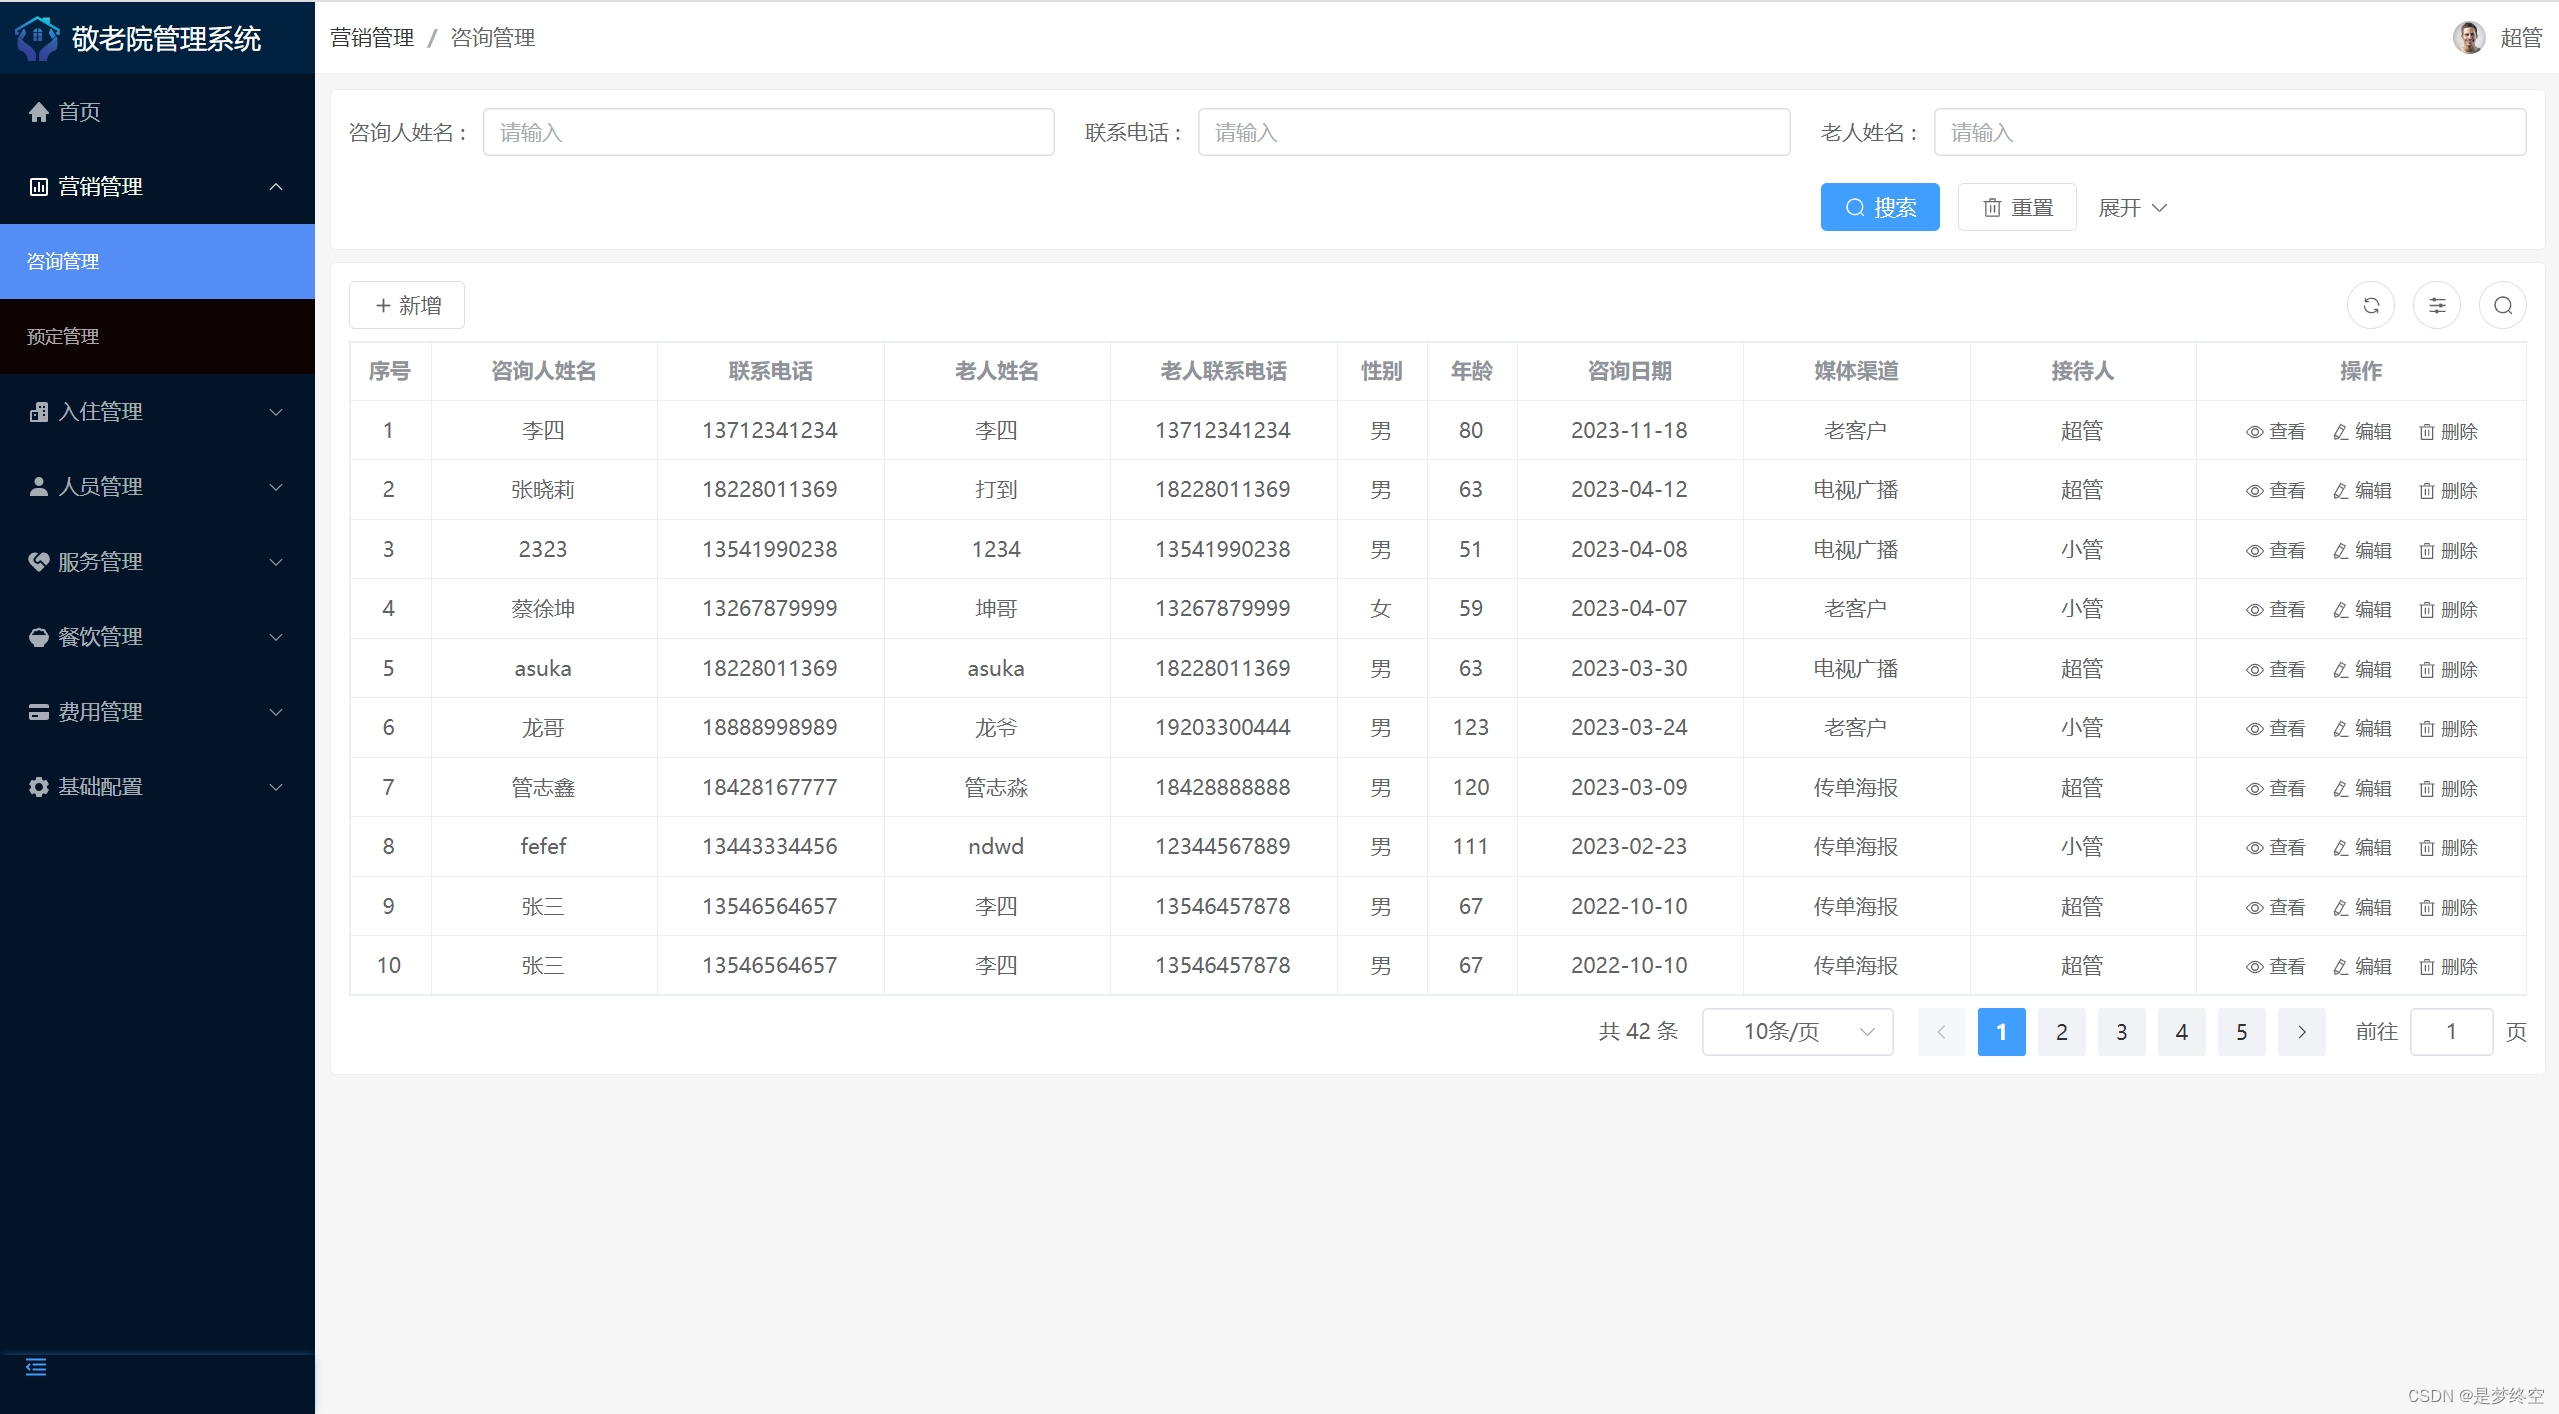This screenshot has width=2559, height=1414.
Task: Click the 前往 page number box
Action: pyautogui.click(x=2450, y=1031)
